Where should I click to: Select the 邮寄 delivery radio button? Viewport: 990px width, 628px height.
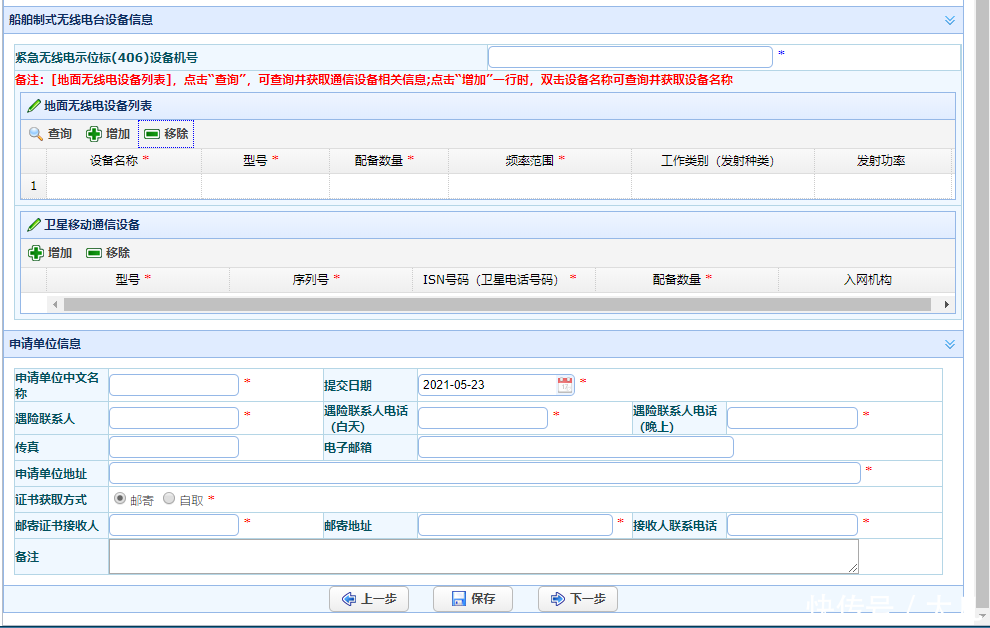click(x=119, y=498)
